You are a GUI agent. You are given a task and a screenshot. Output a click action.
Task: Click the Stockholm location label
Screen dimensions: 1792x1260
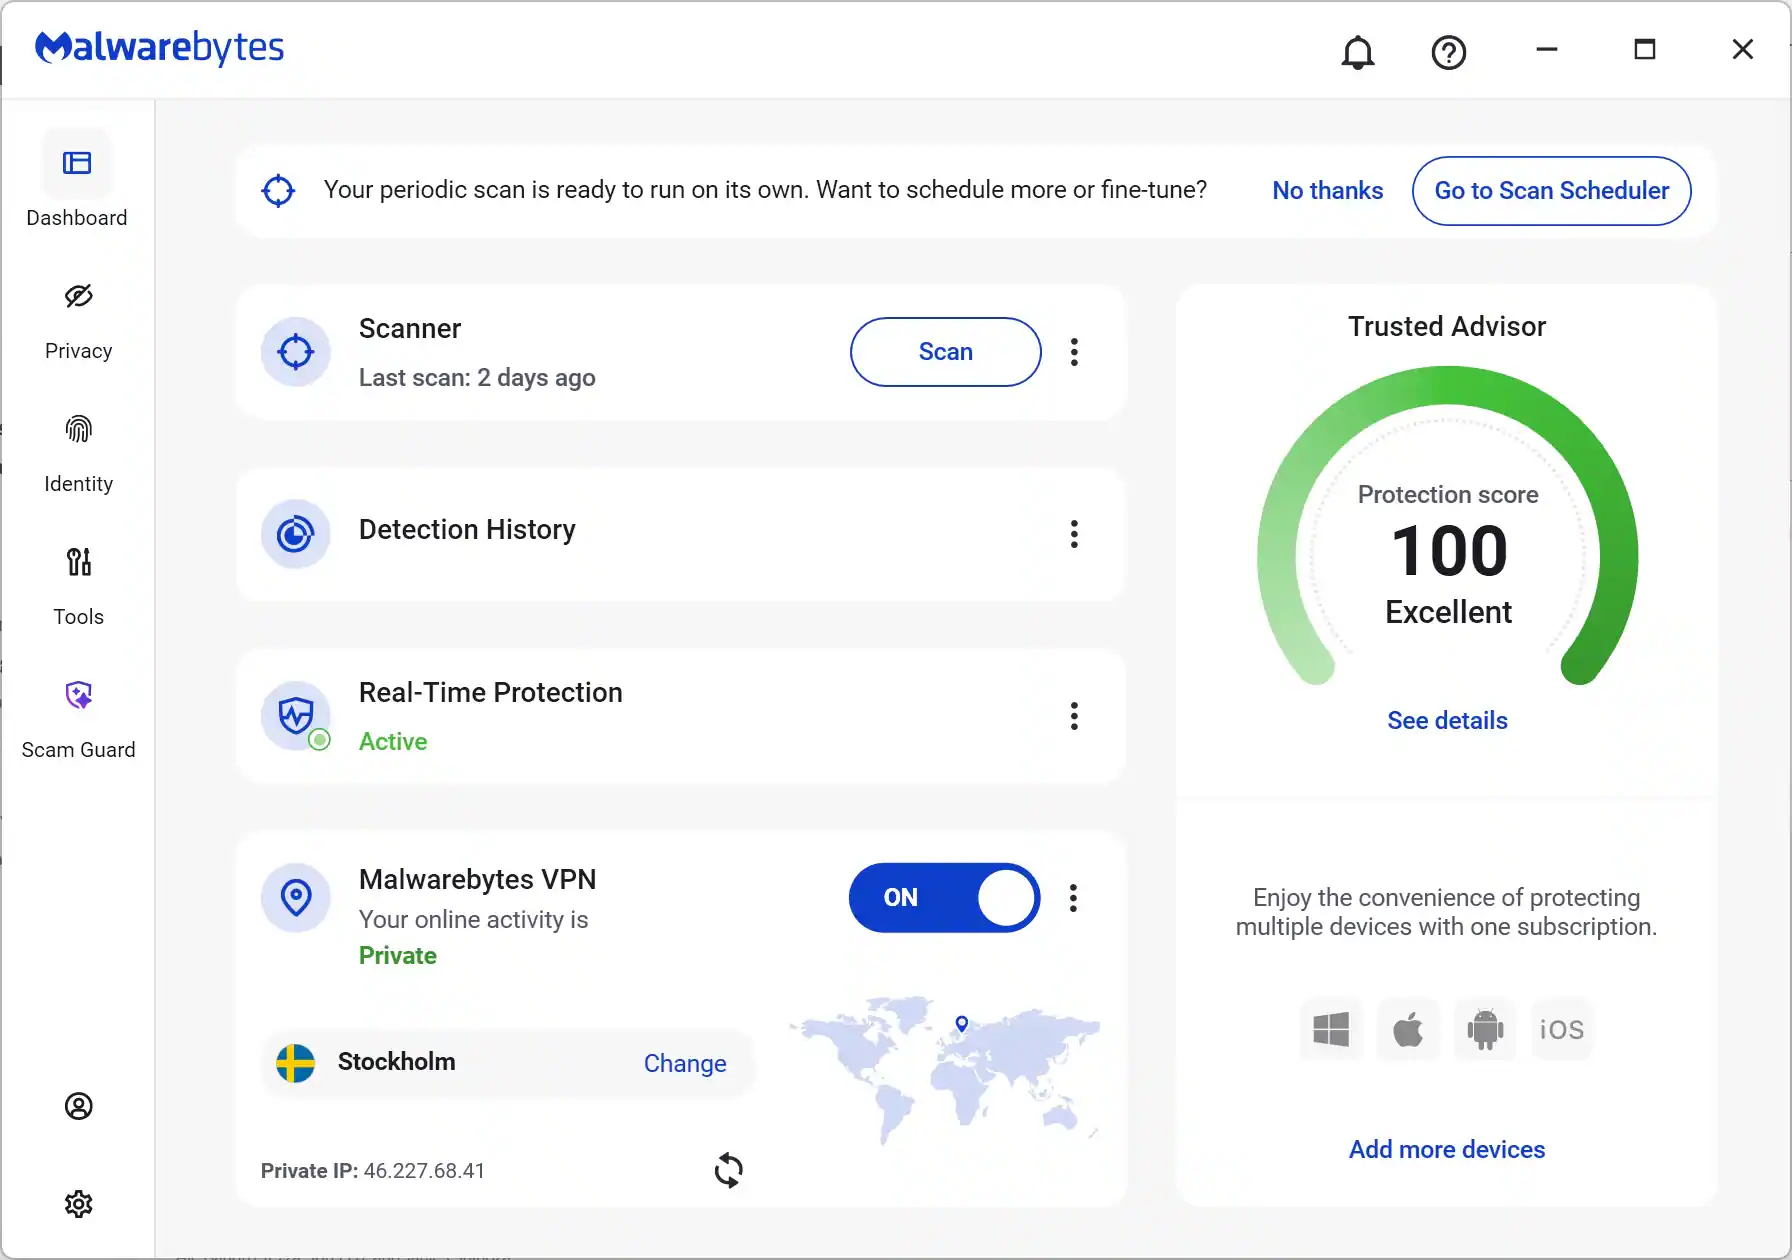pyautogui.click(x=396, y=1062)
